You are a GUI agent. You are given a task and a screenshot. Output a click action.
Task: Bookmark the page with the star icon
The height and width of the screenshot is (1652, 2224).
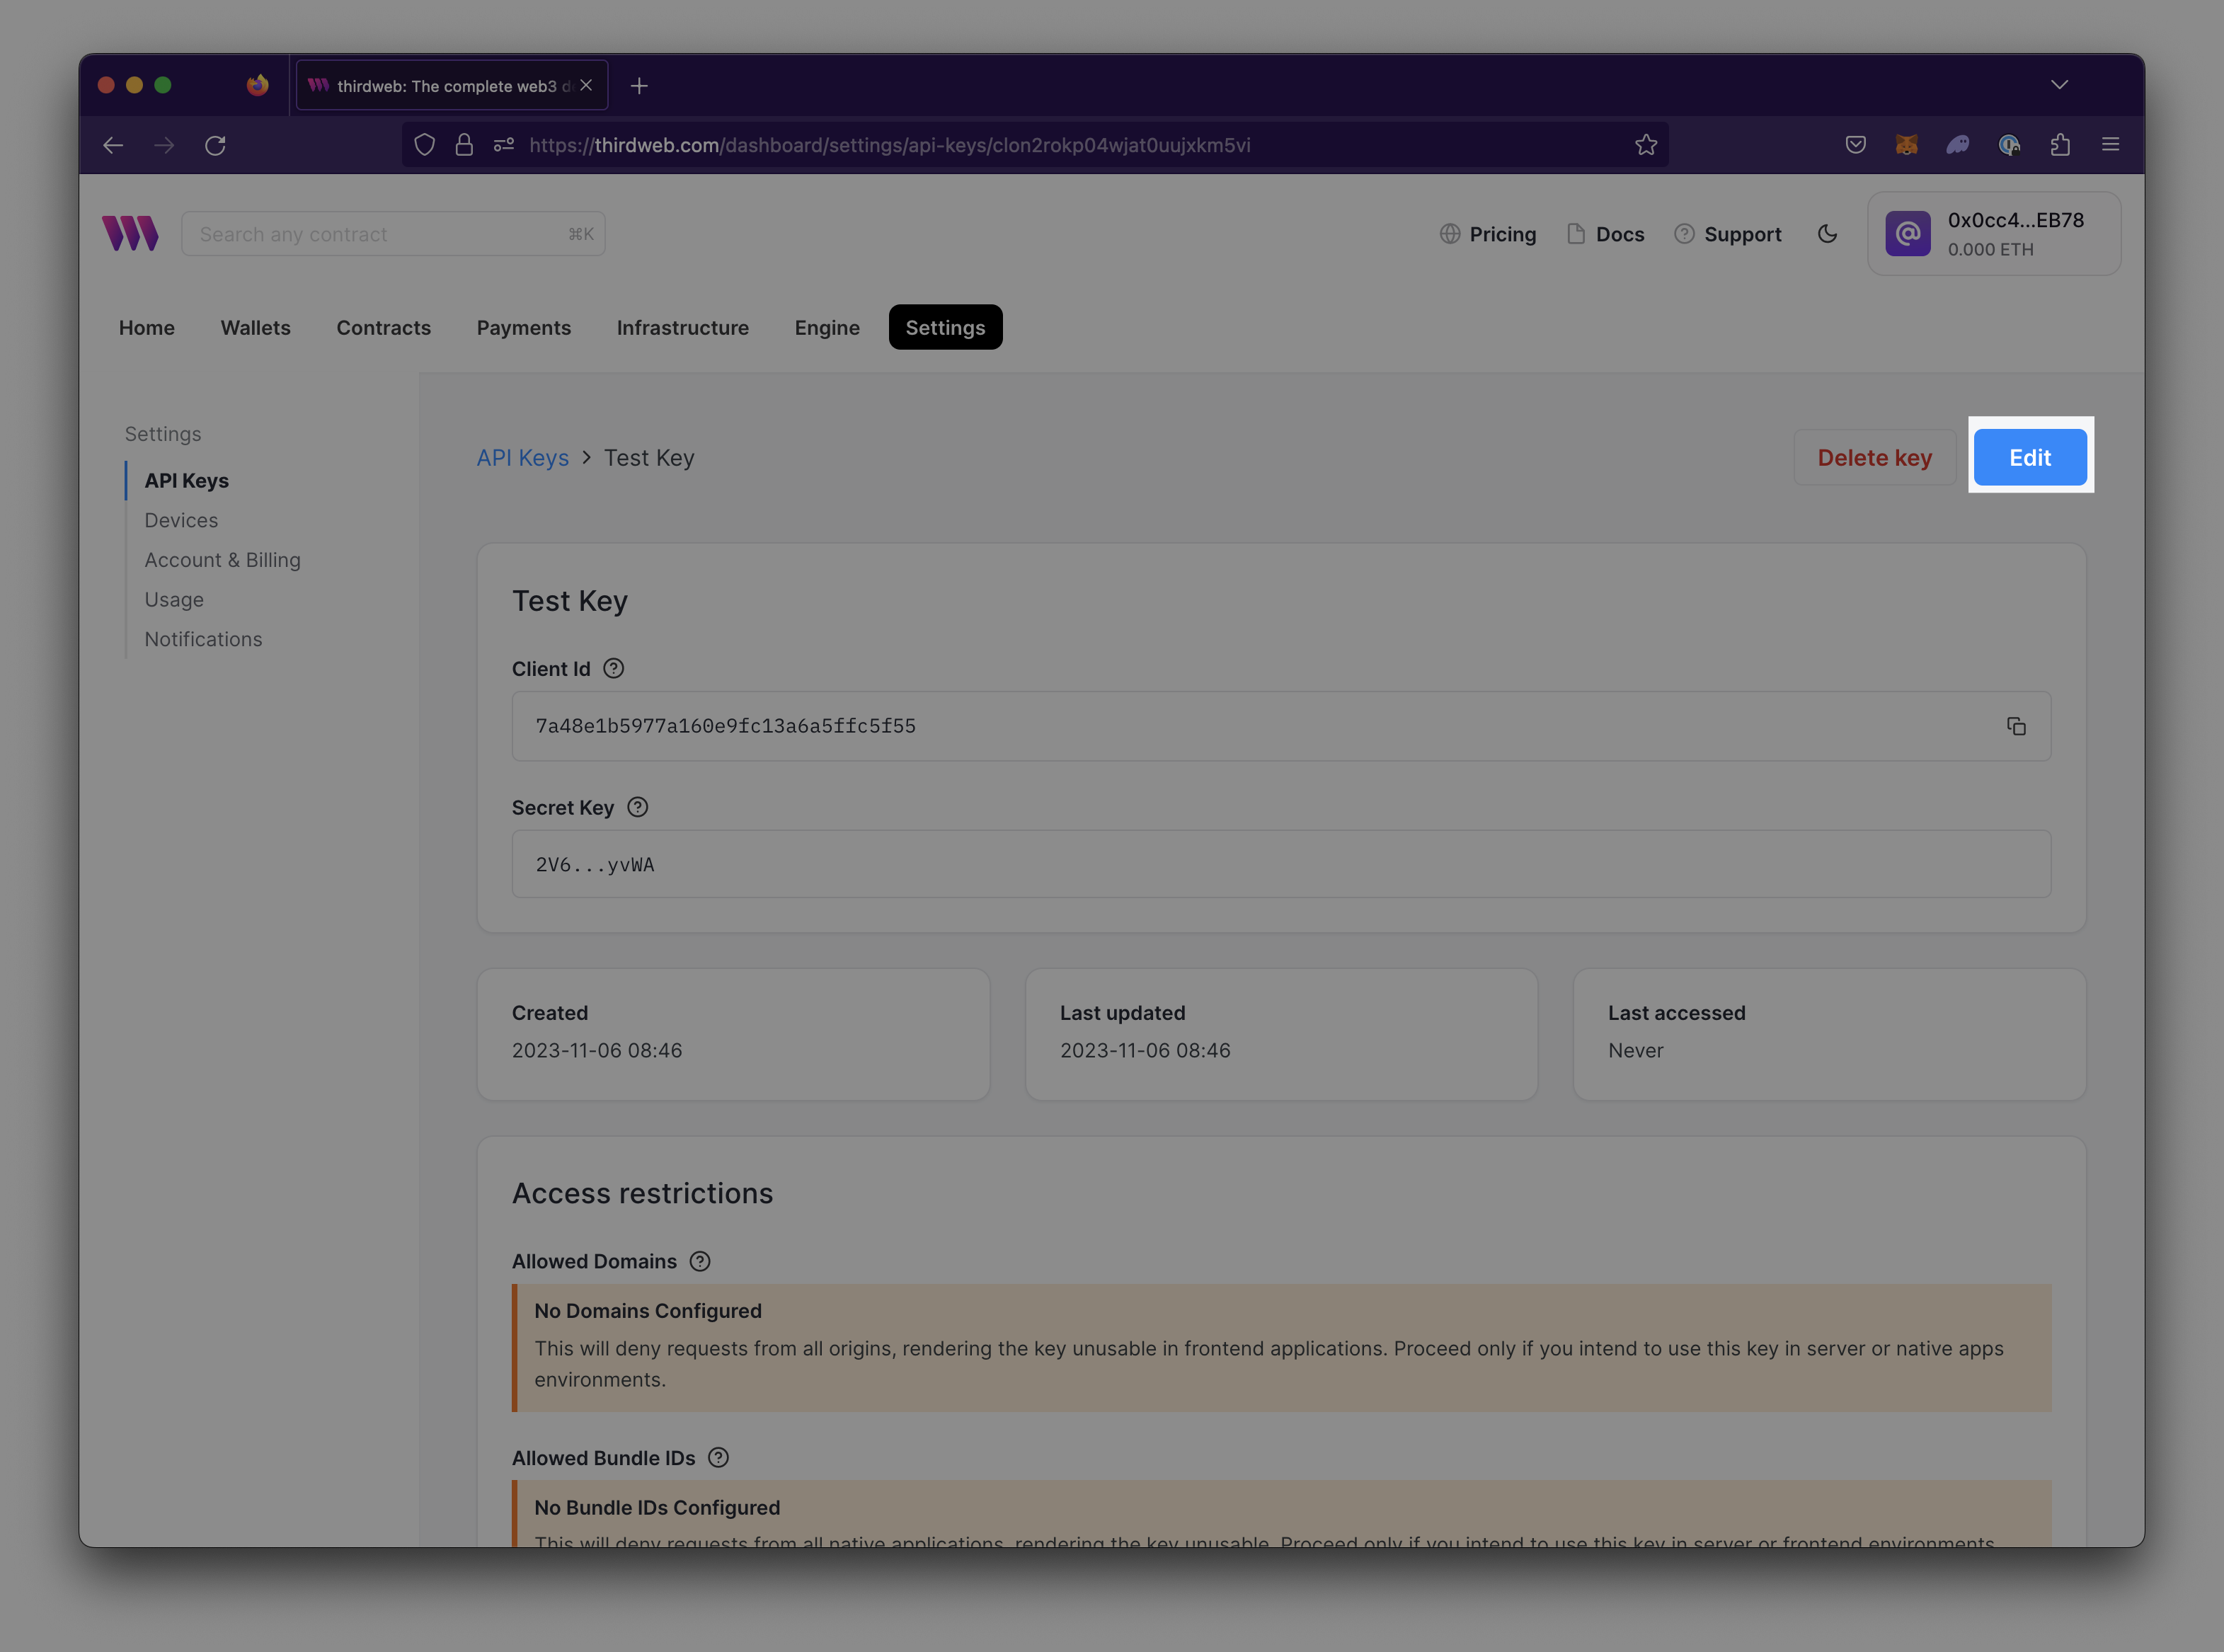tap(1647, 145)
